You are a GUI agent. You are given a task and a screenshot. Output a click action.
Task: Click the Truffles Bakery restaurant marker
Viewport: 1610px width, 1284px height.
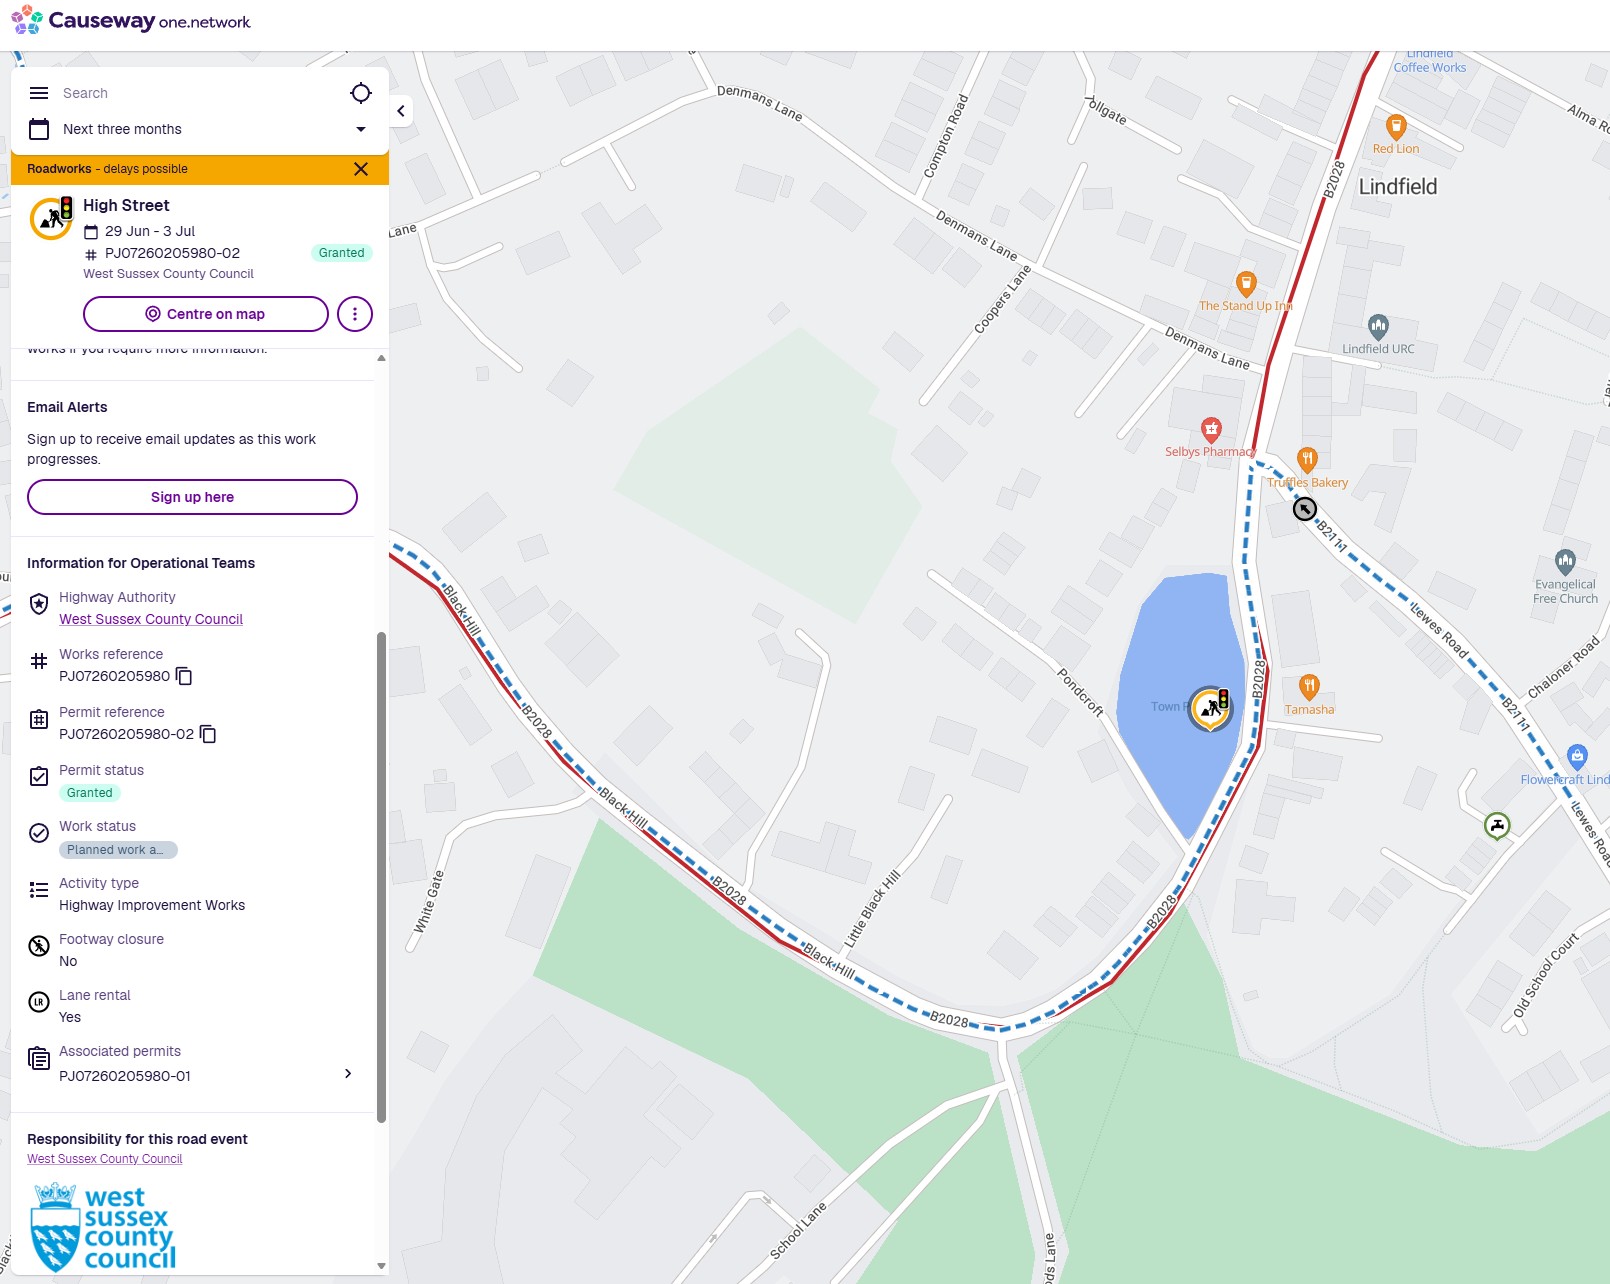[x=1307, y=459]
